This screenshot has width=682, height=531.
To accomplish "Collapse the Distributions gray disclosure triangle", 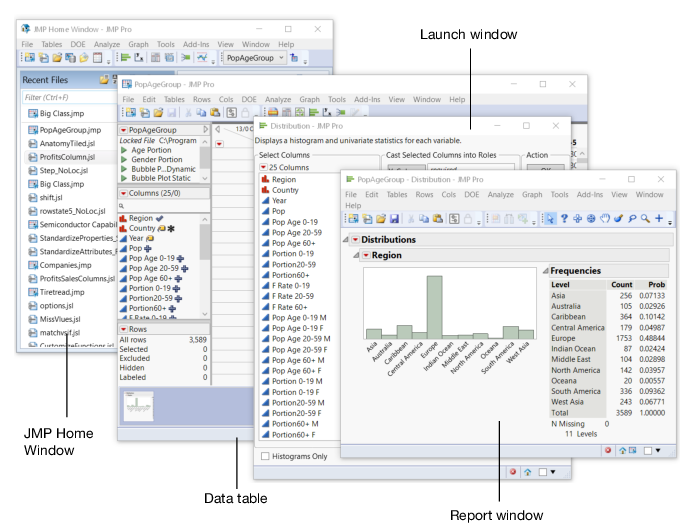I will point(346,240).
